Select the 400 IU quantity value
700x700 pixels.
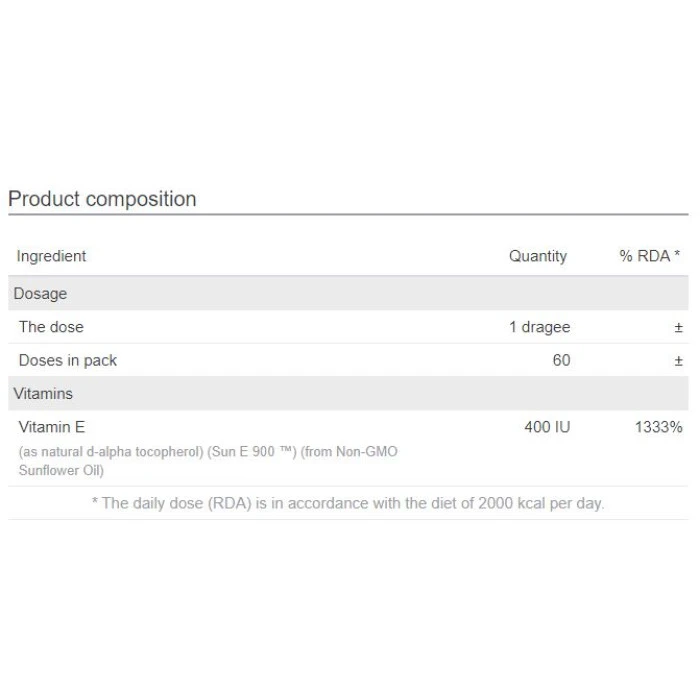[x=547, y=427]
